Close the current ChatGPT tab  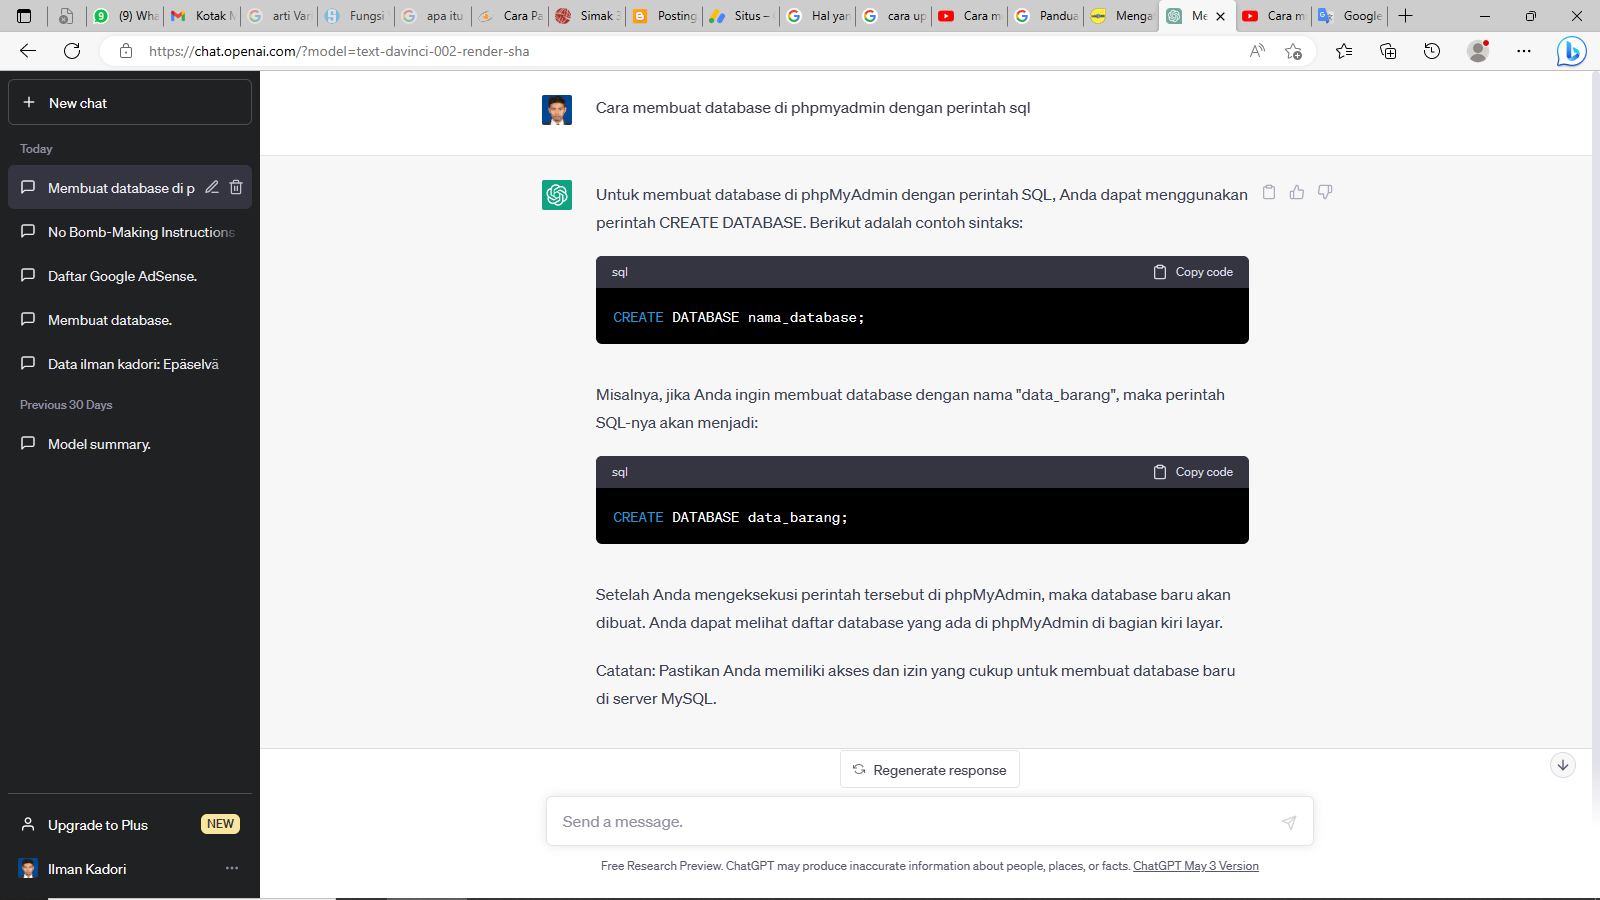tap(1220, 16)
